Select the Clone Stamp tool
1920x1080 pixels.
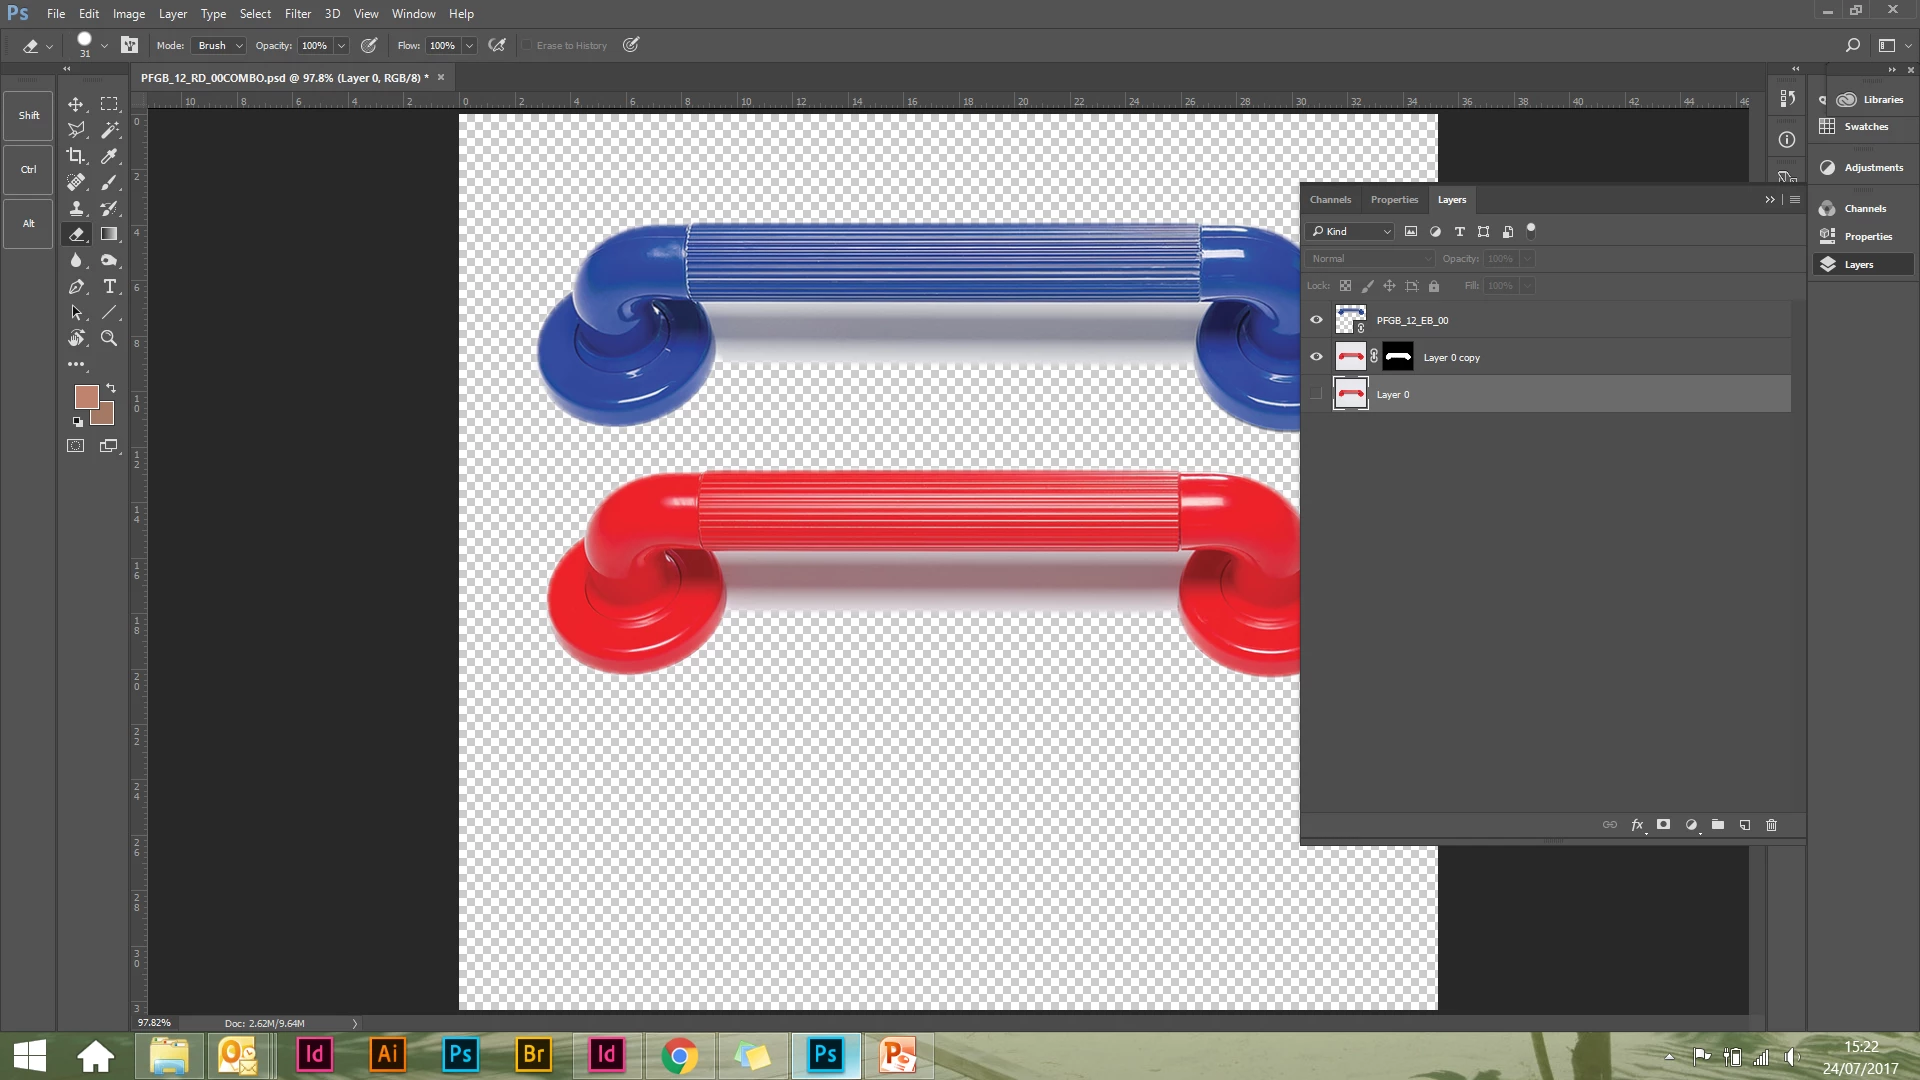[76, 208]
